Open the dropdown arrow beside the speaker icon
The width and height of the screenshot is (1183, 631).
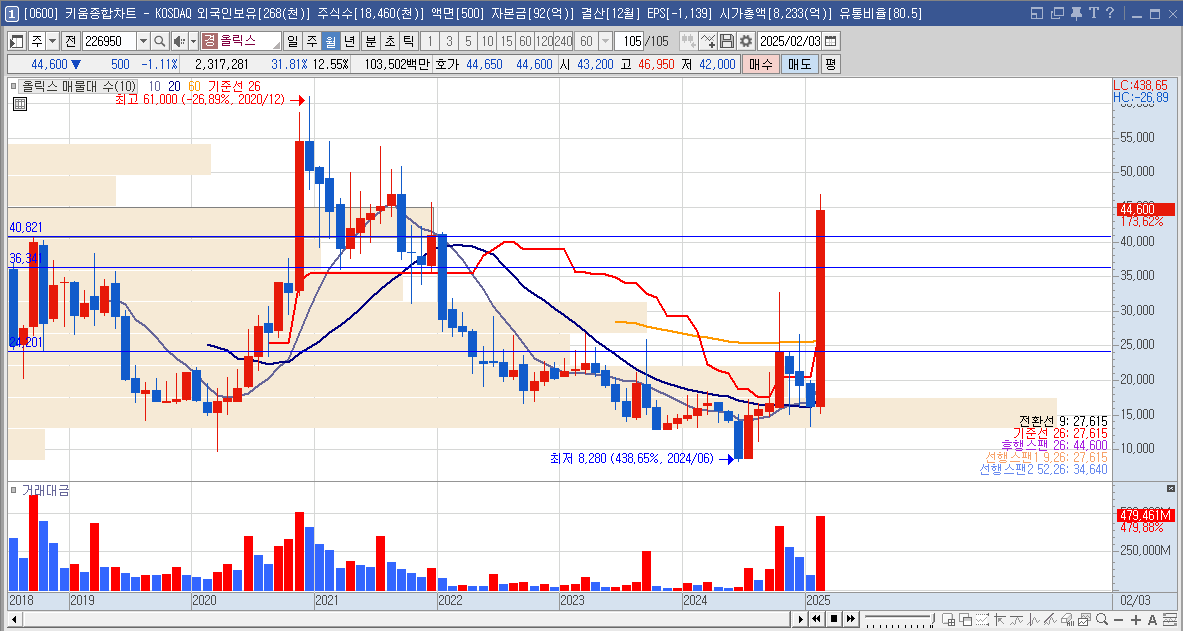click(x=193, y=42)
